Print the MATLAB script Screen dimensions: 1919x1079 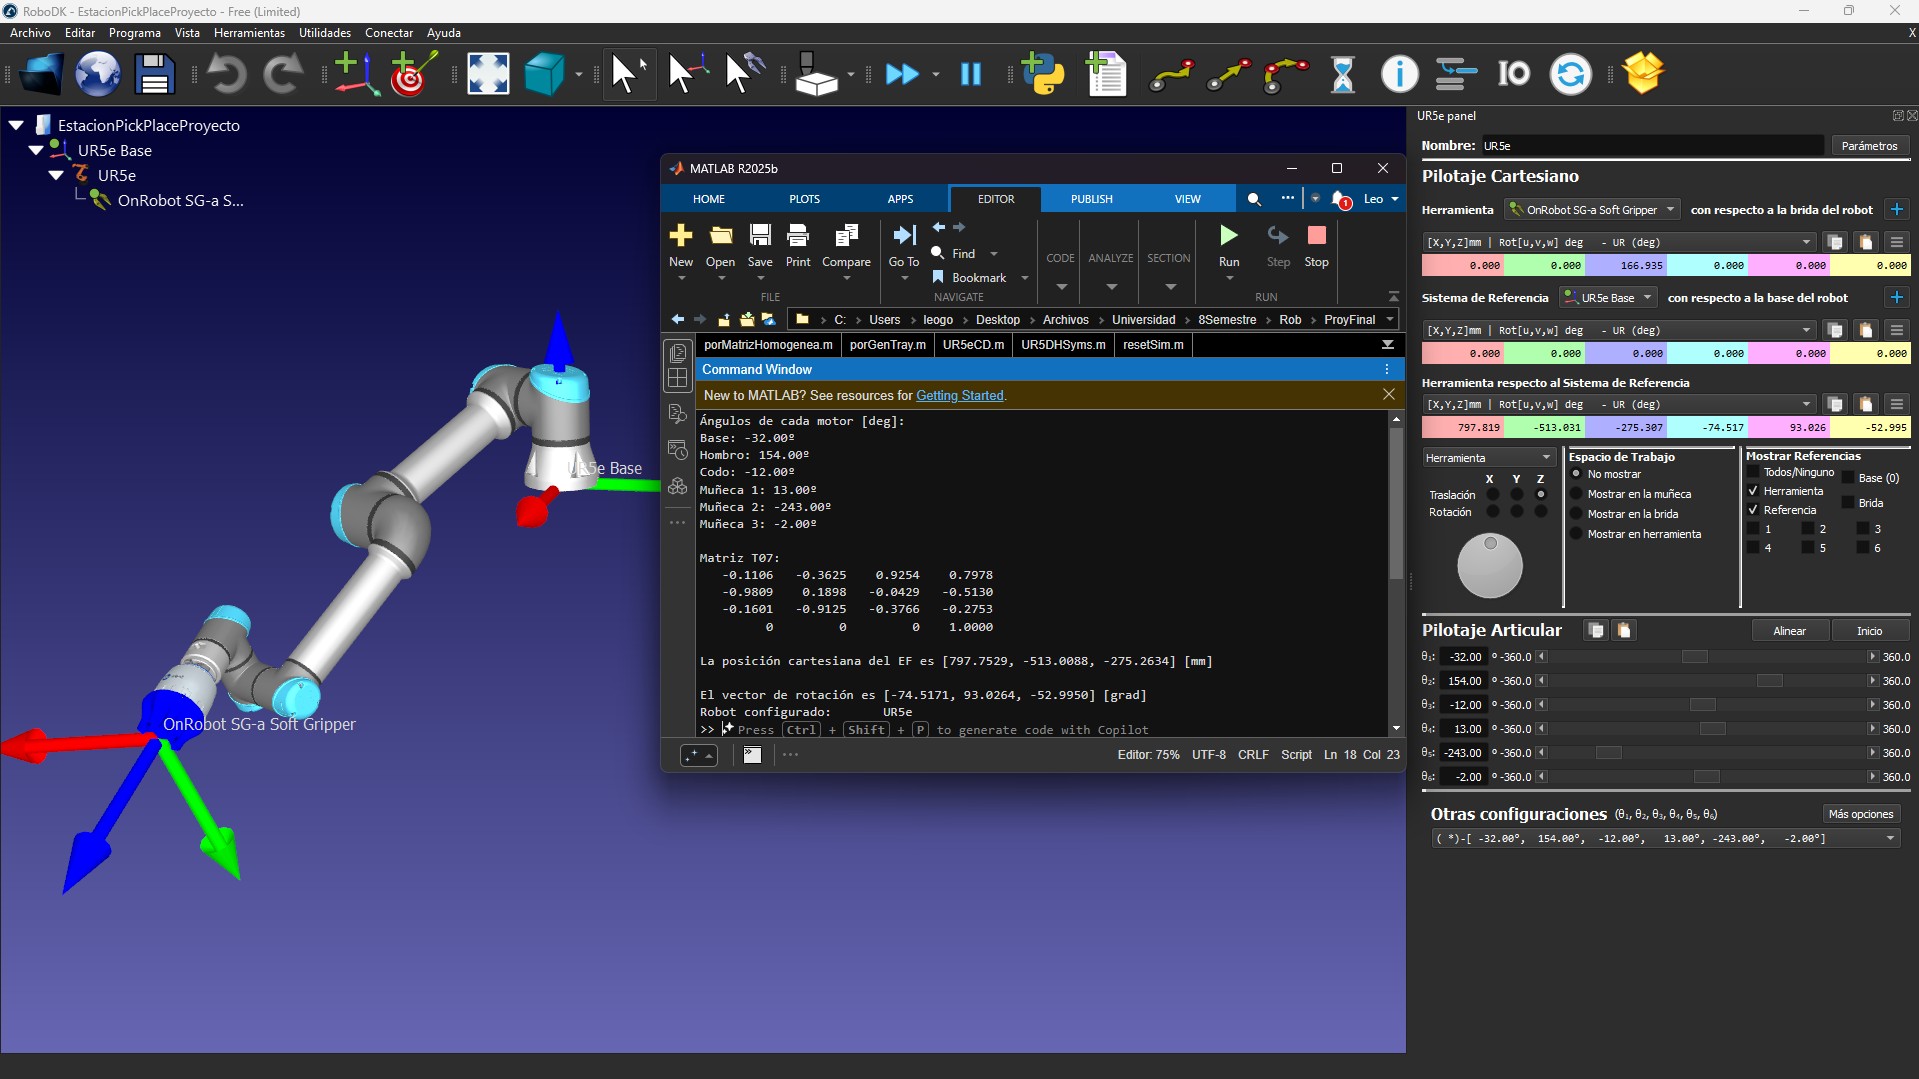[x=798, y=246]
